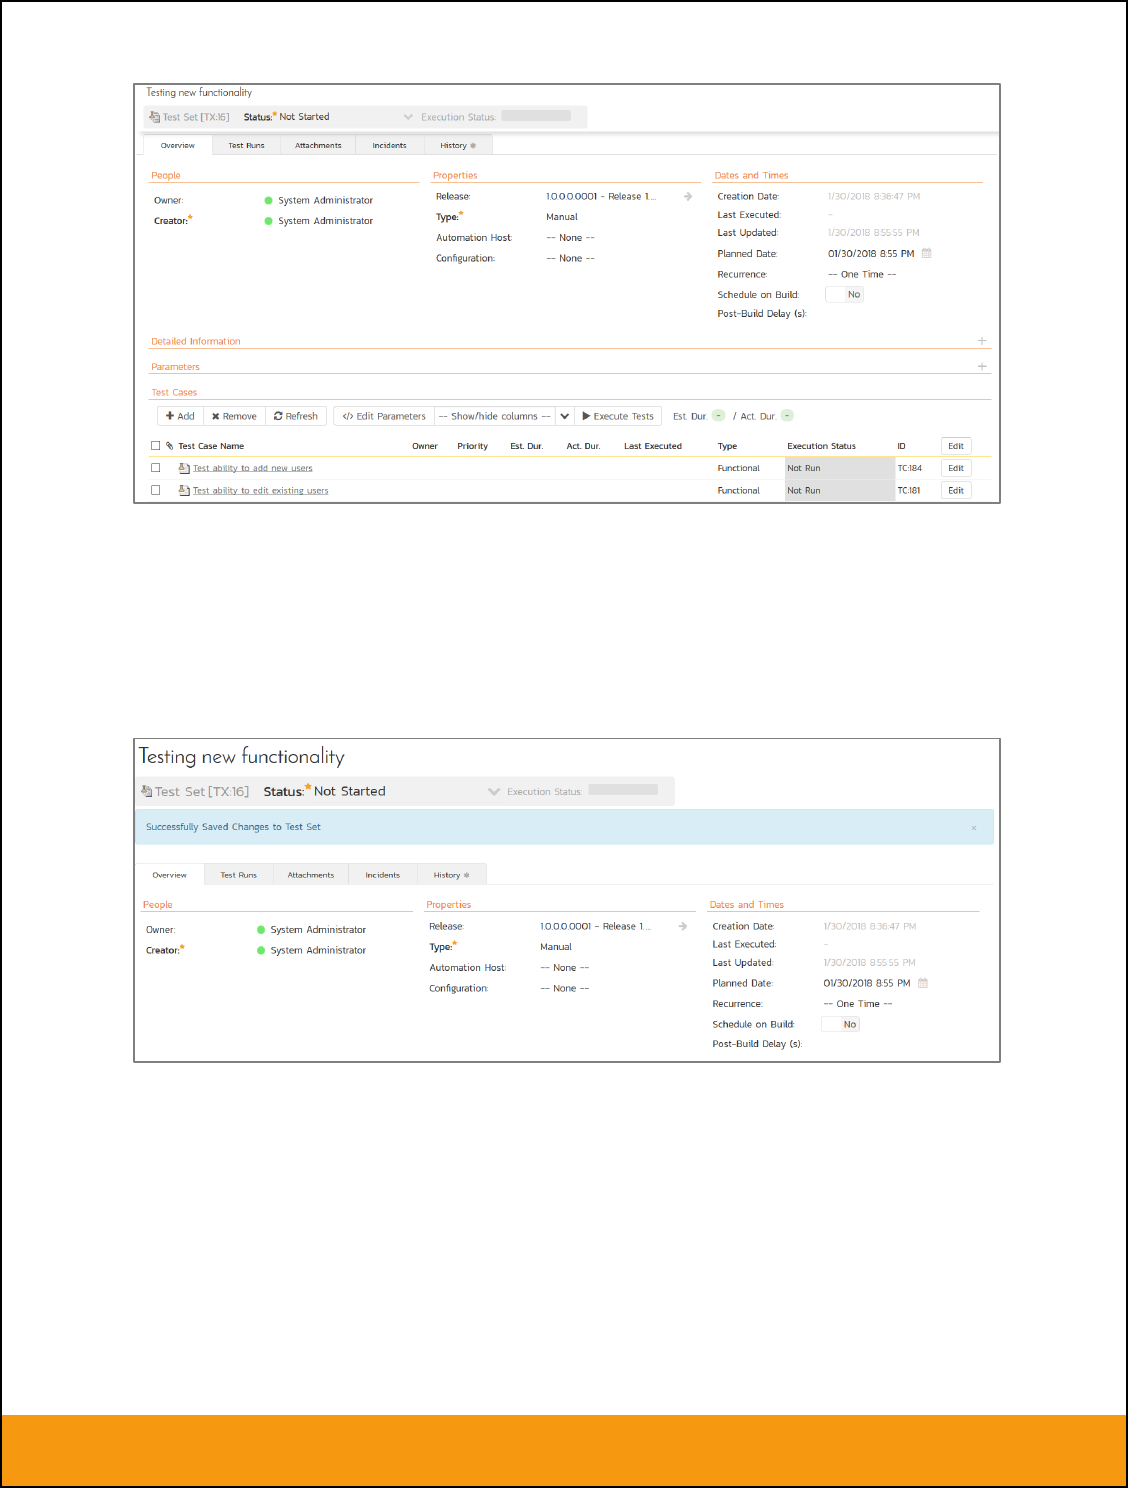Click Owner green status dot in upper screenshot
The height and width of the screenshot is (1488, 1128).
[268, 200]
